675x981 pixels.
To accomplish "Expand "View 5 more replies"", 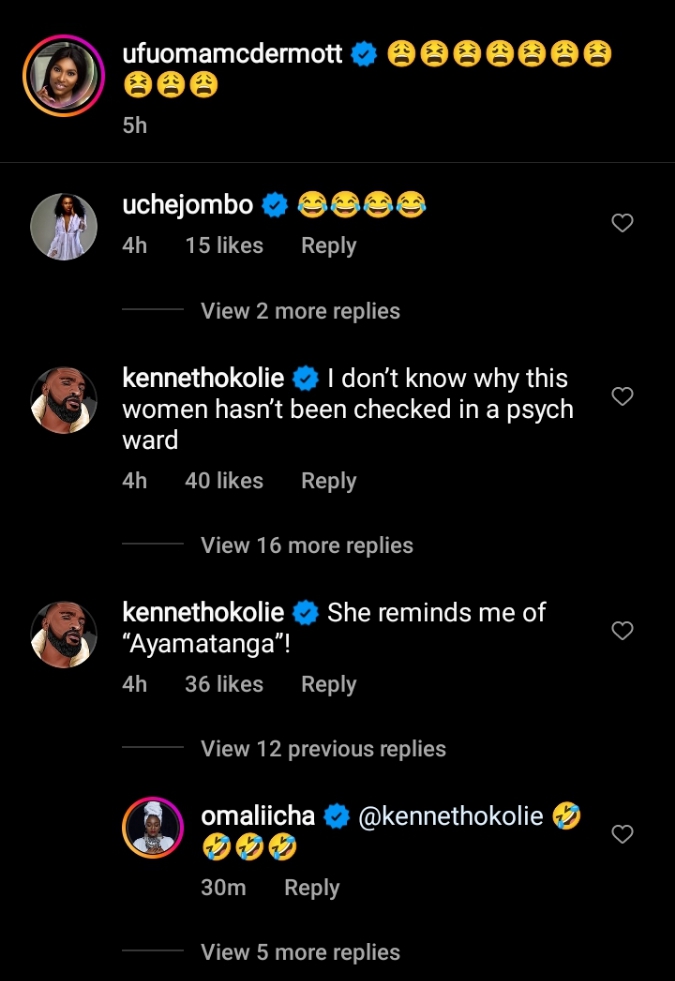I will click(x=300, y=952).
